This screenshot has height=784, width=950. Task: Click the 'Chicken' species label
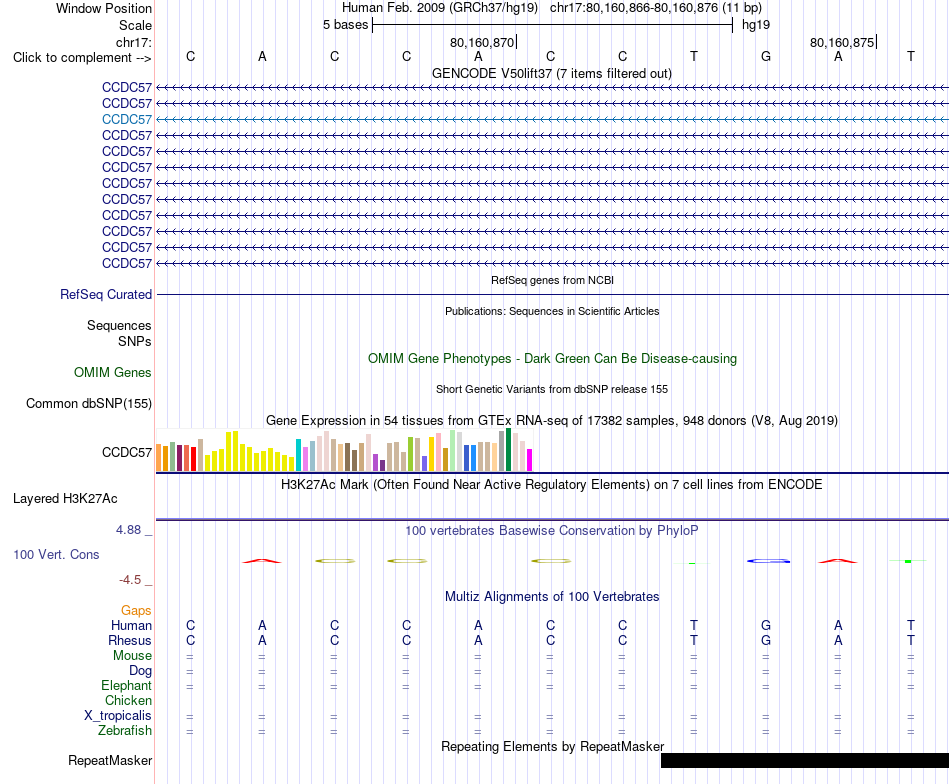pos(128,700)
